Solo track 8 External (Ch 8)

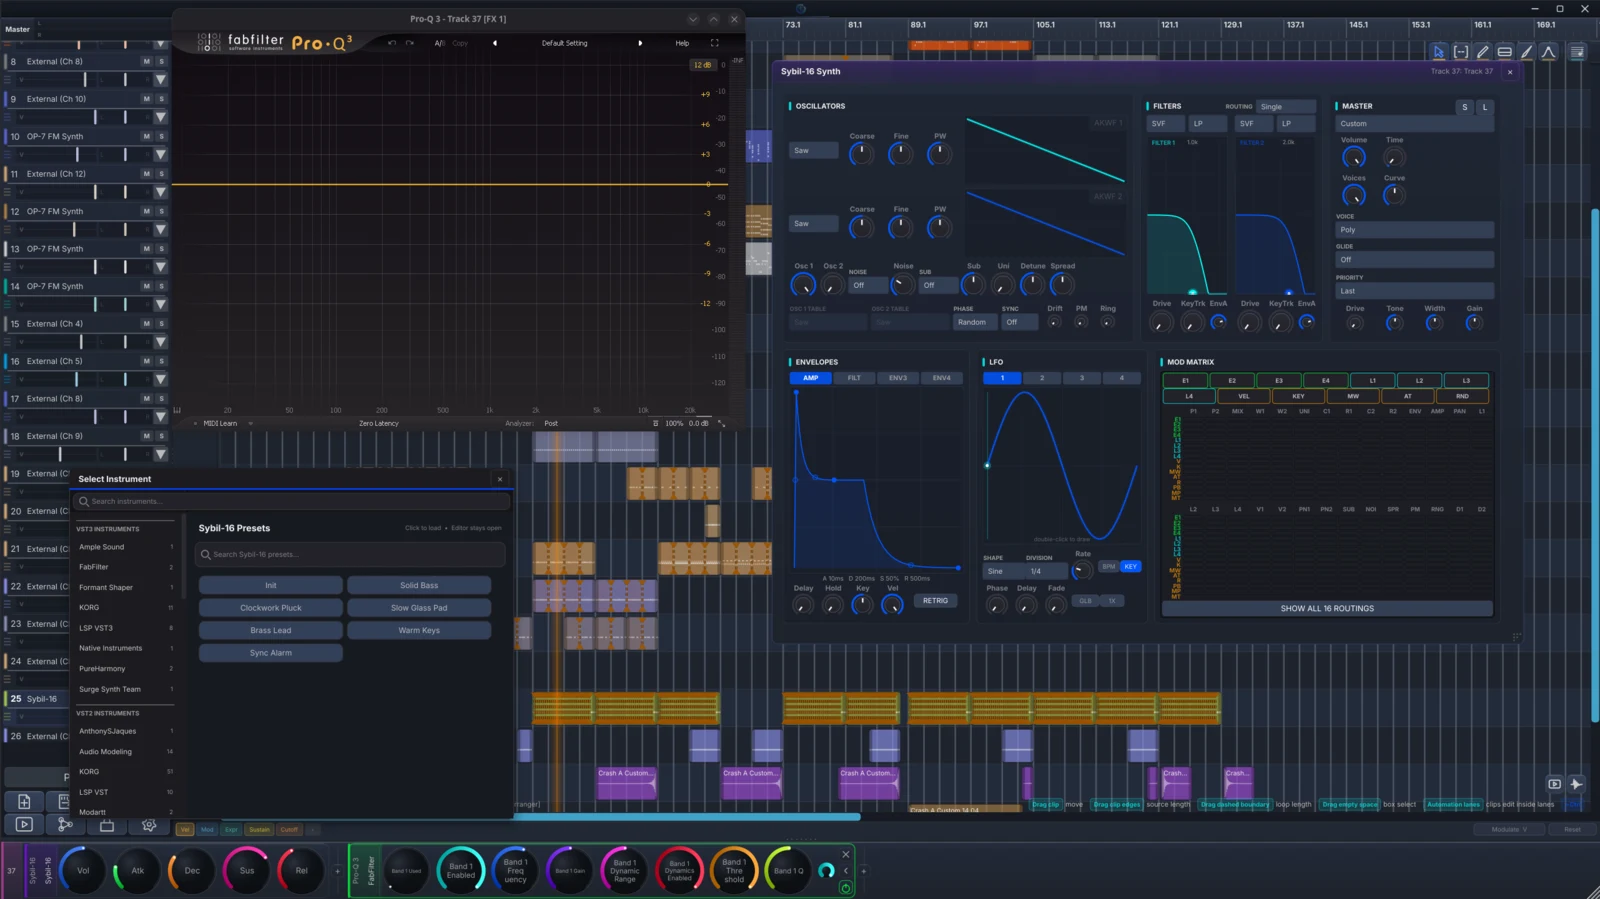coord(161,61)
